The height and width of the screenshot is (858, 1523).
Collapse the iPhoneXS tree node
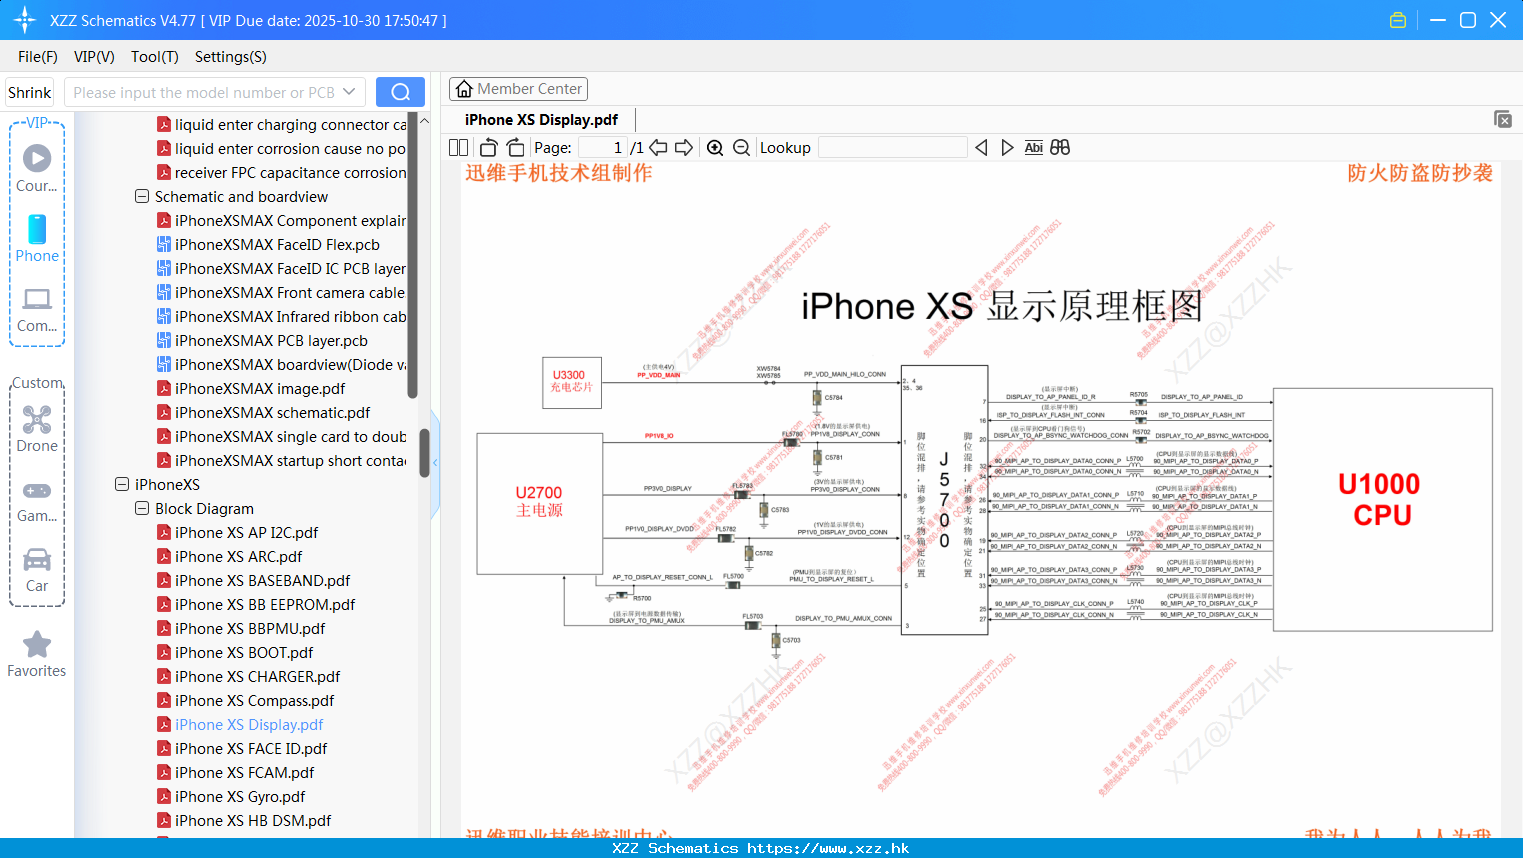point(122,485)
